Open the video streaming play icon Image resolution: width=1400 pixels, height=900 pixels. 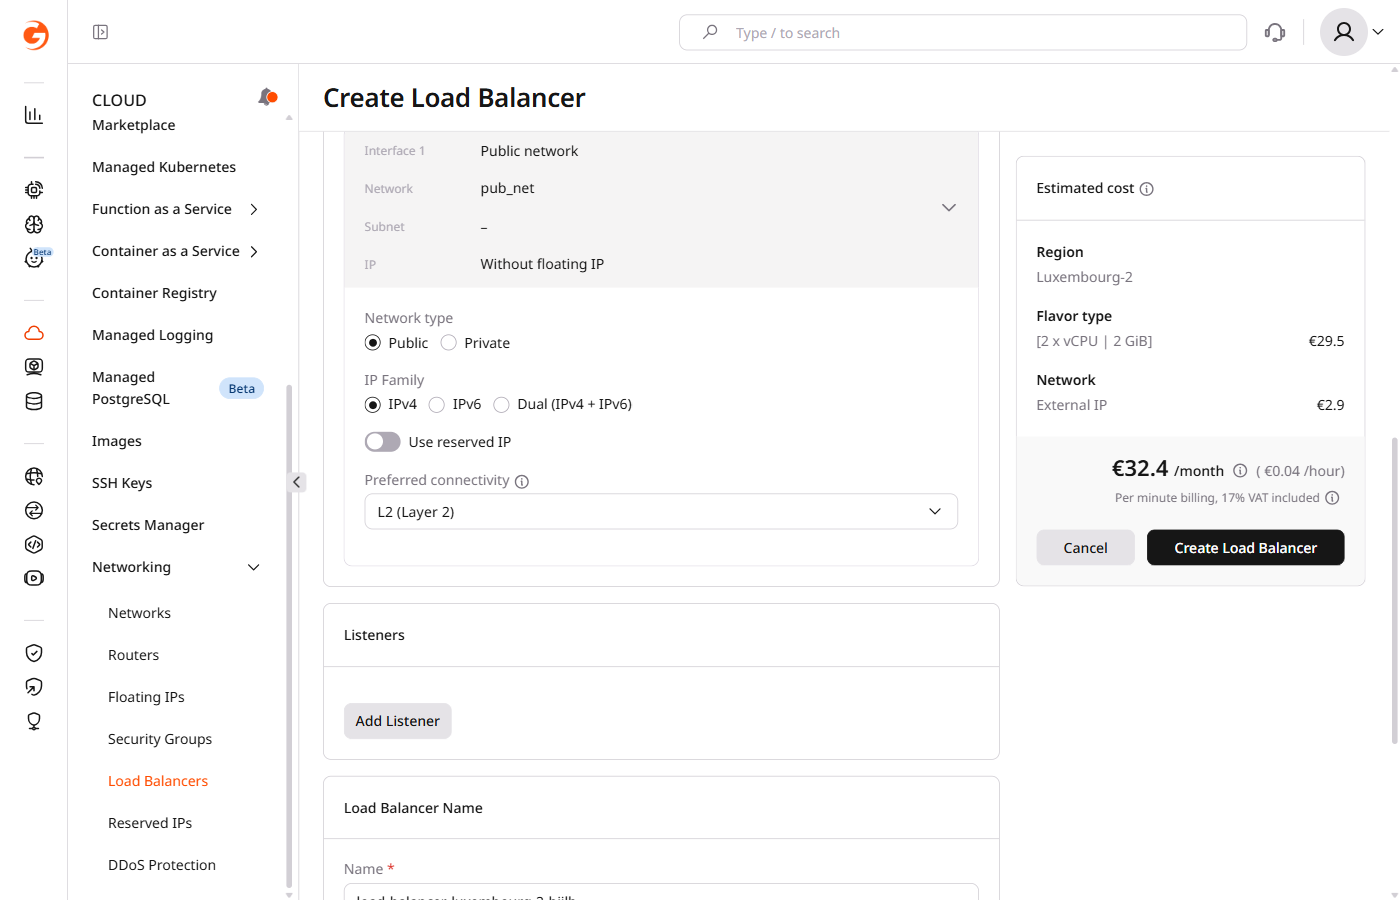click(x=34, y=578)
